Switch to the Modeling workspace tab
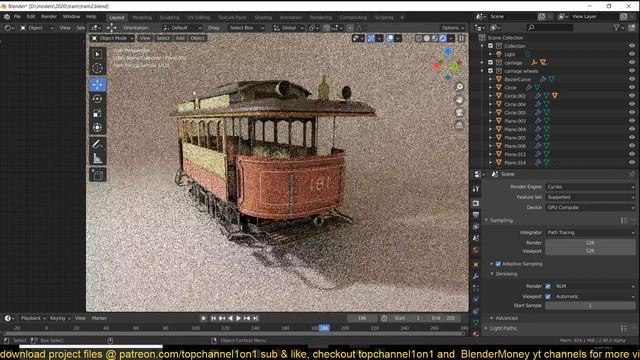Screen dimensions: 640x360 tap(142, 18)
